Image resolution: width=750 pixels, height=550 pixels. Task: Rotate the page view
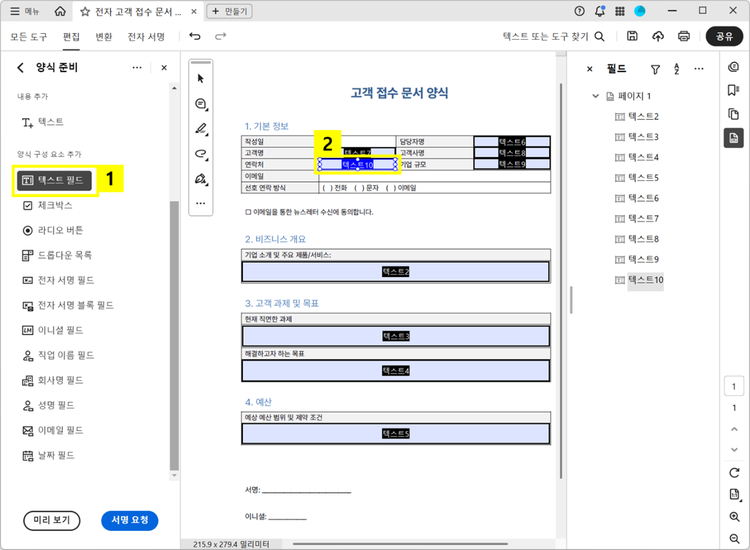pyautogui.click(x=734, y=473)
